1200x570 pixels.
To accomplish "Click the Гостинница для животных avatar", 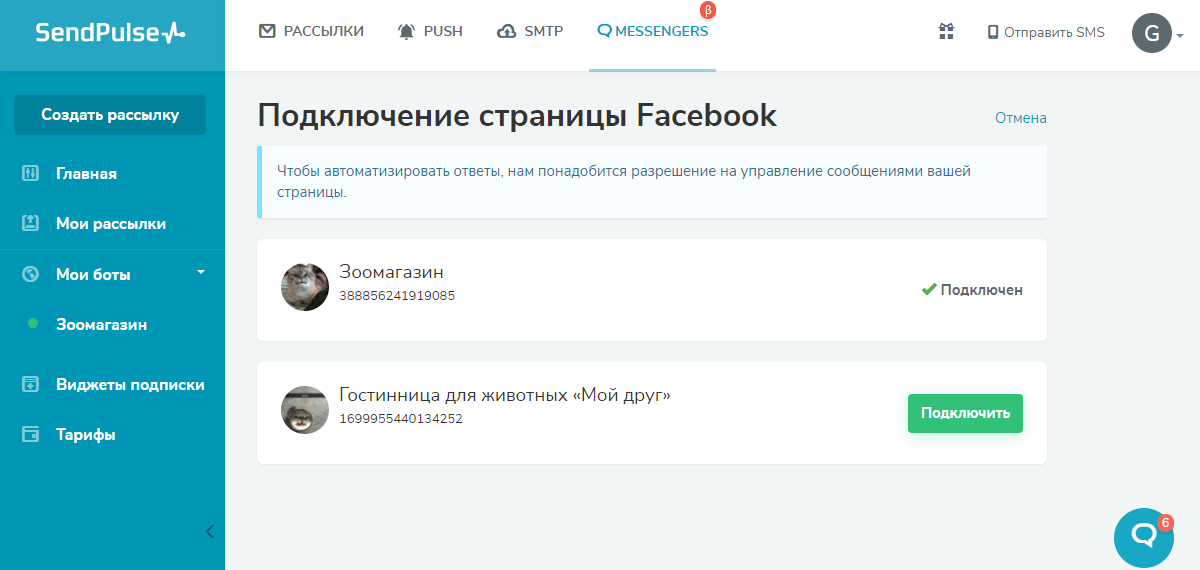I will point(305,410).
